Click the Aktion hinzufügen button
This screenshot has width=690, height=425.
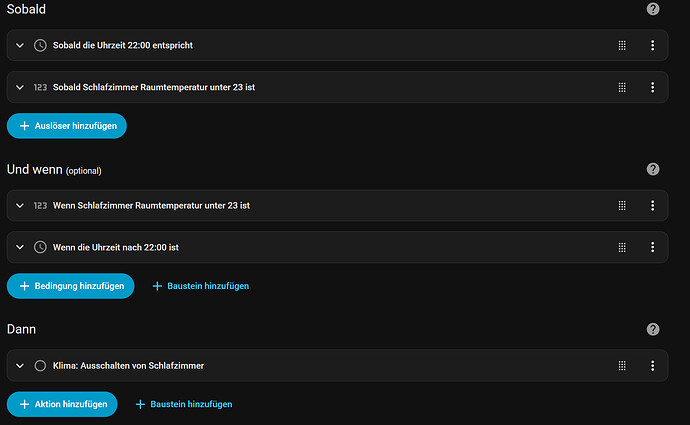[62, 404]
